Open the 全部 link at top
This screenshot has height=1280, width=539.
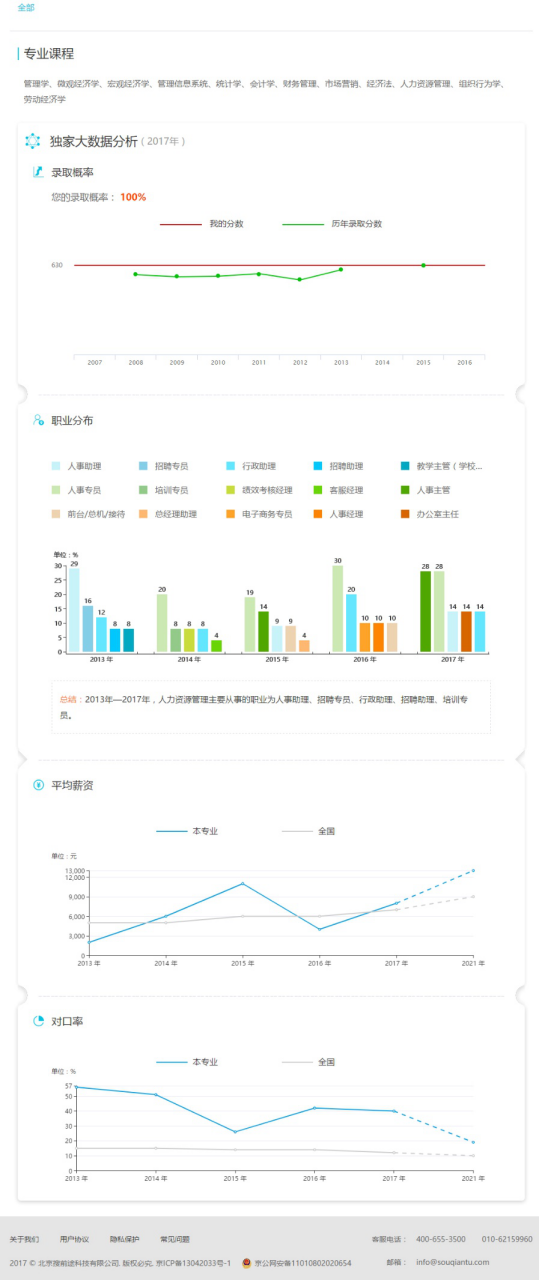pos(26,8)
